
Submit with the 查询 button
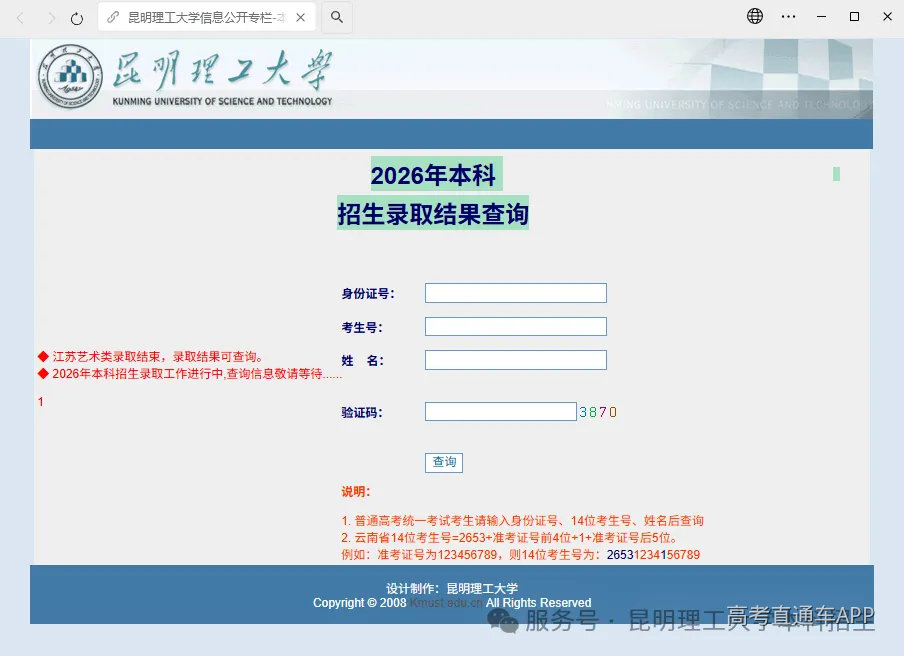pyautogui.click(x=444, y=462)
